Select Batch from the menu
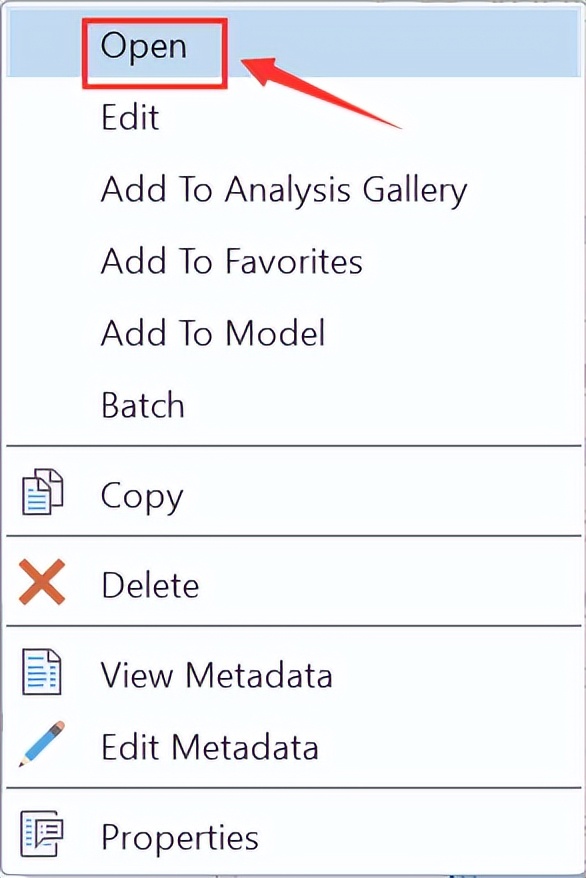Screen dimensions: 586x878 [142, 405]
